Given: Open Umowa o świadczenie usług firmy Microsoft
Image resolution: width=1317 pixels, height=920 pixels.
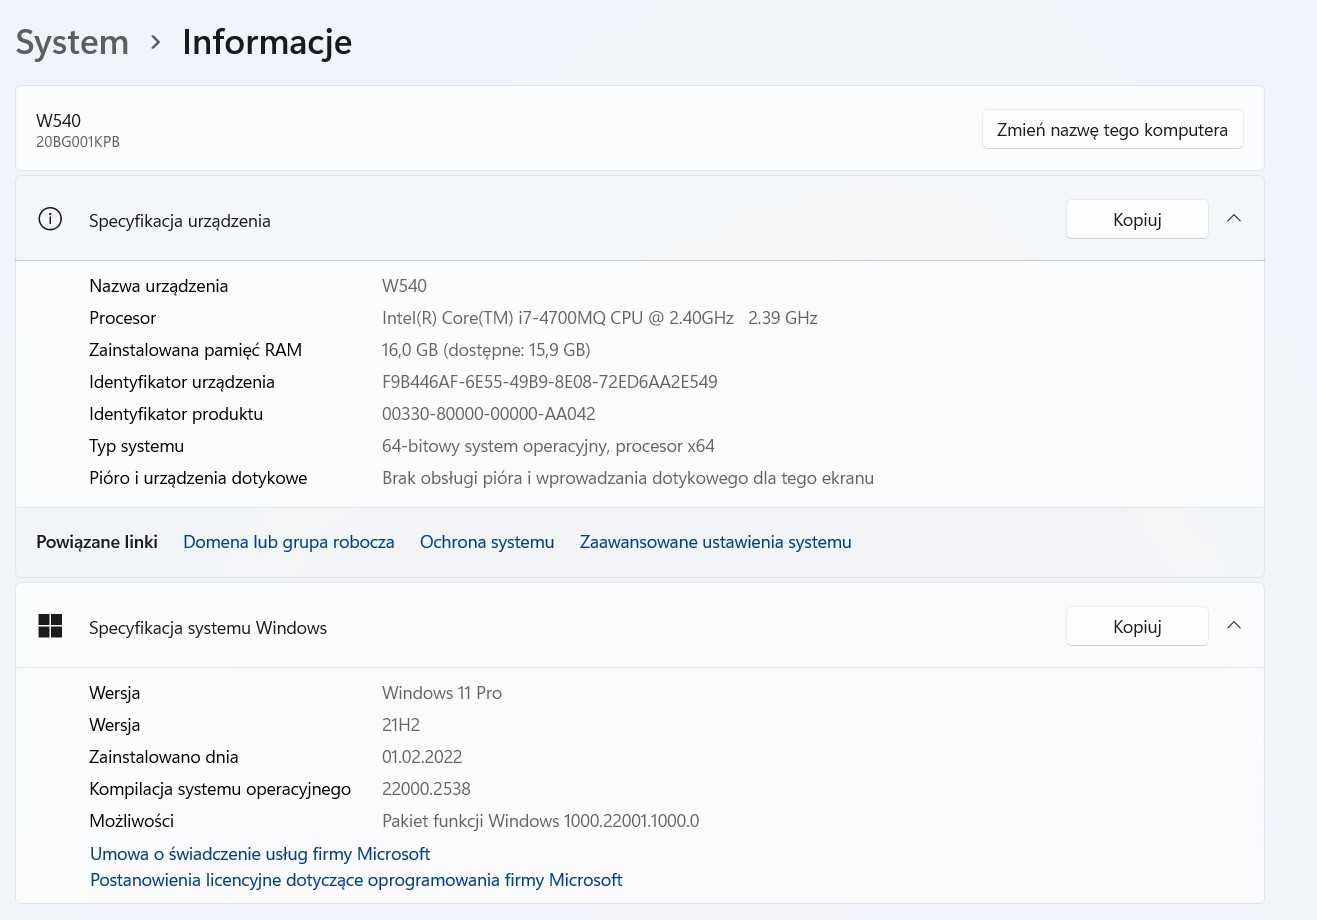Looking at the screenshot, I should pos(260,854).
